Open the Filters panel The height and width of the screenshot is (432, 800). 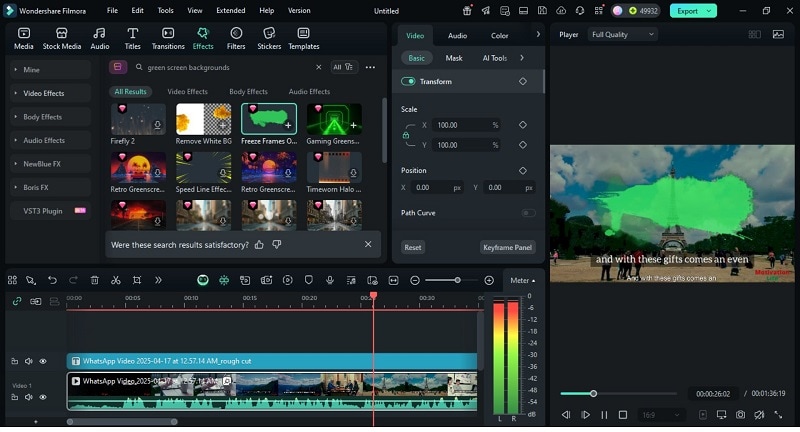pos(236,38)
